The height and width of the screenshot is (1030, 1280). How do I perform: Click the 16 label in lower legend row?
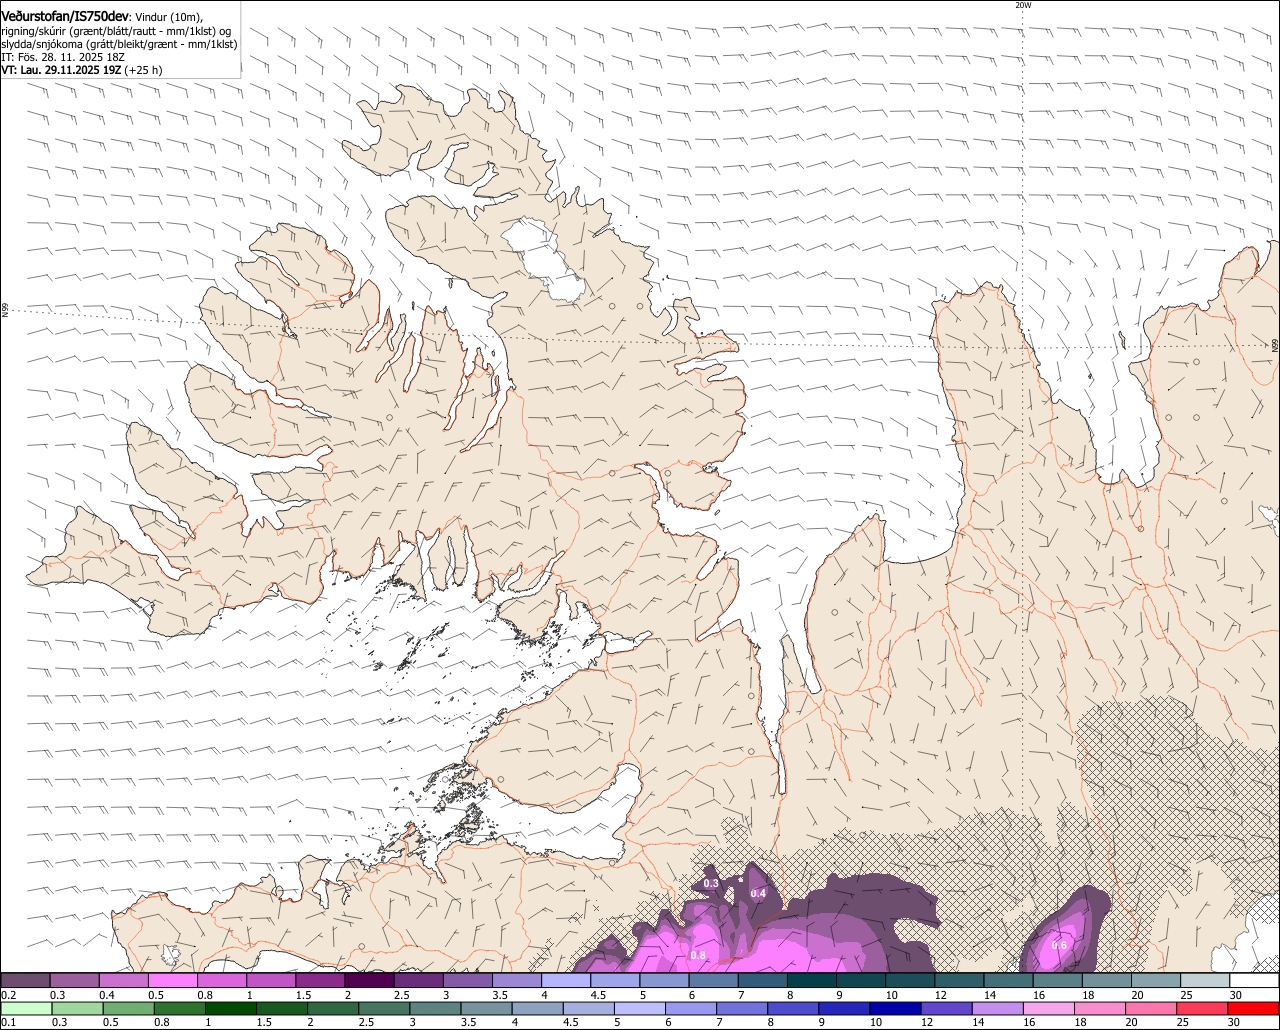pyautogui.click(x=1028, y=1022)
